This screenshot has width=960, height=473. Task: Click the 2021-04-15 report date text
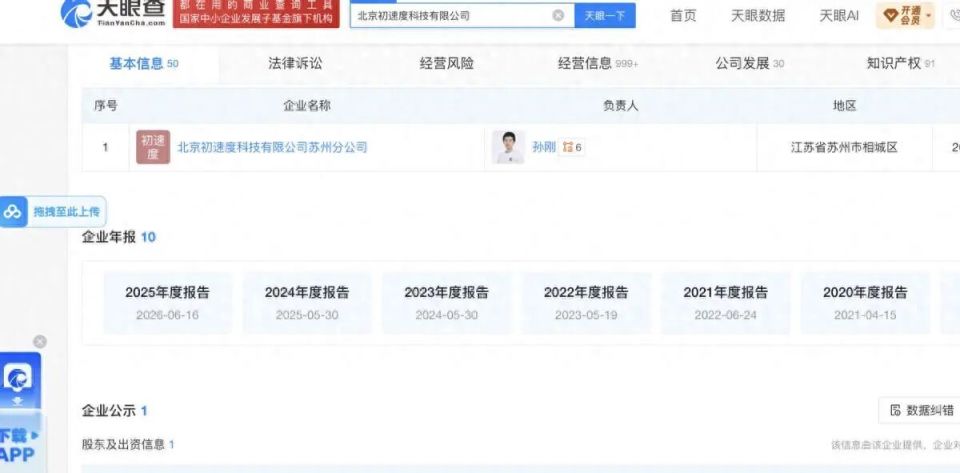865,315
